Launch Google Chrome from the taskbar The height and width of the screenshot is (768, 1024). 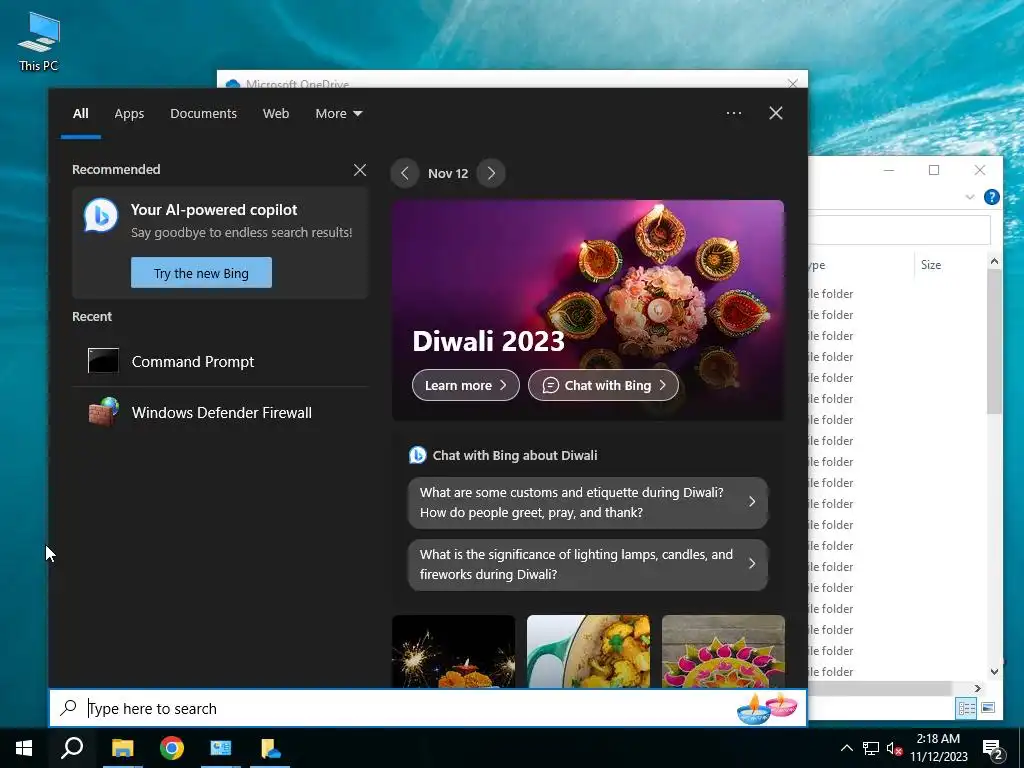[172, 748]
